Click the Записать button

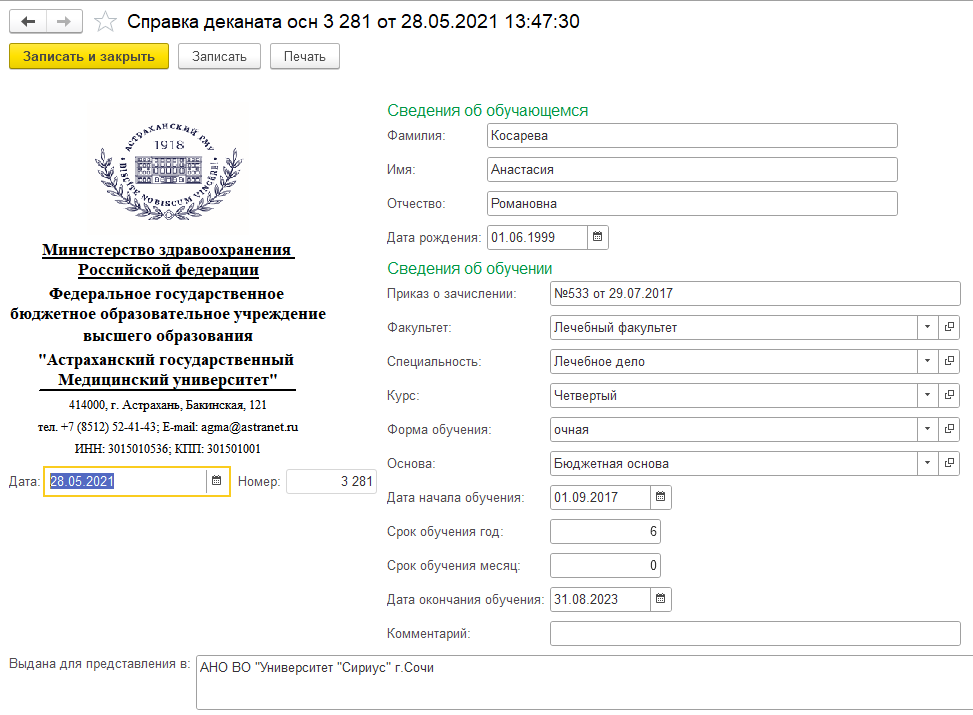click(219, 56)
